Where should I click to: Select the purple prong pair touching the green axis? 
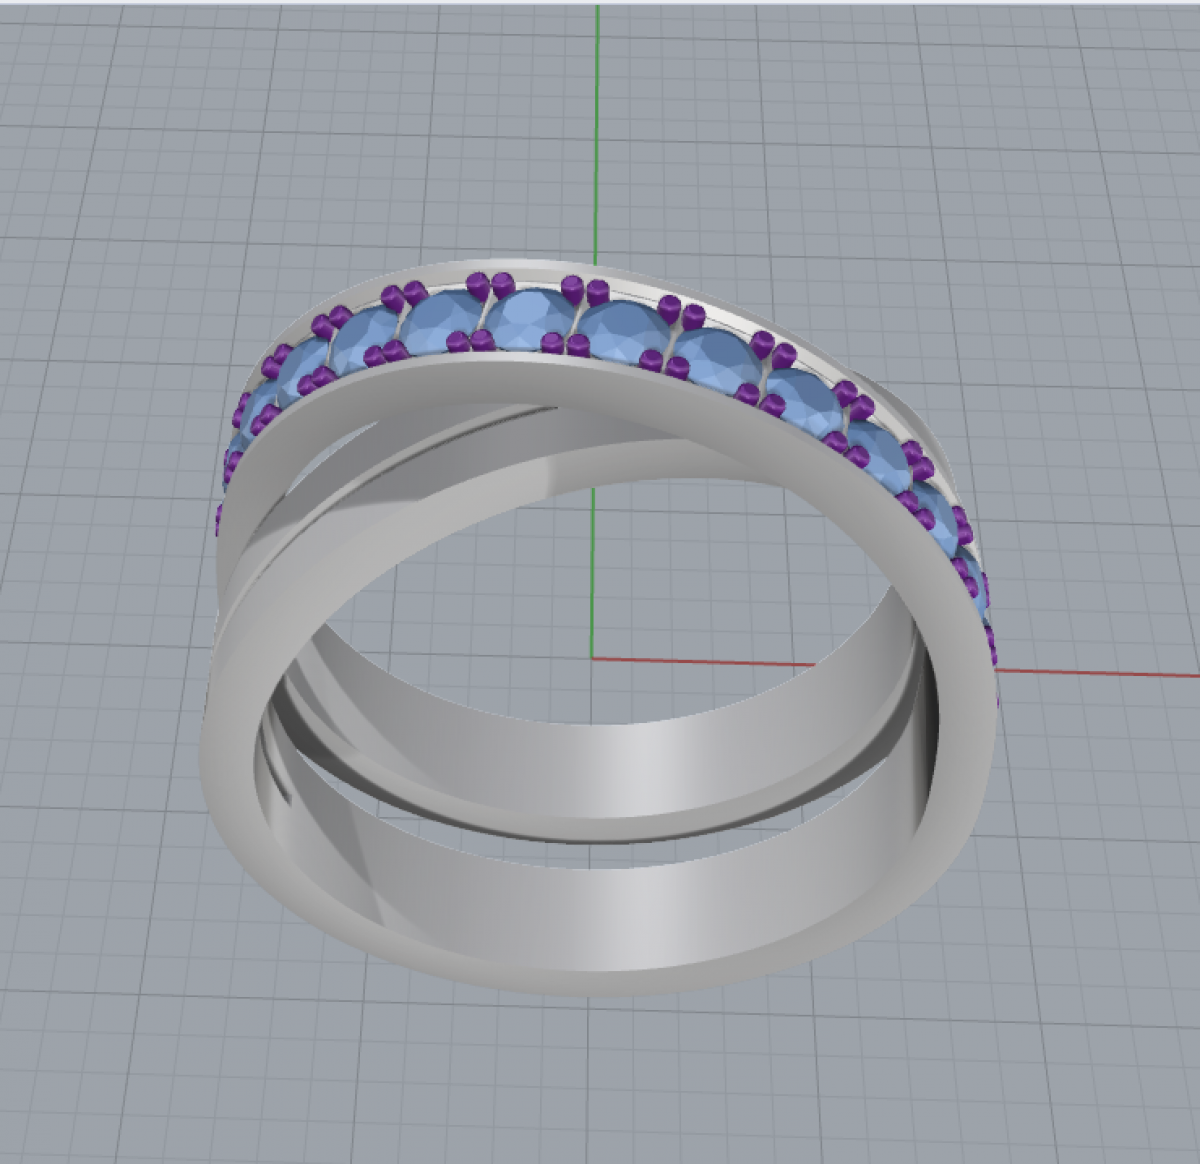[x=585, y=291]
